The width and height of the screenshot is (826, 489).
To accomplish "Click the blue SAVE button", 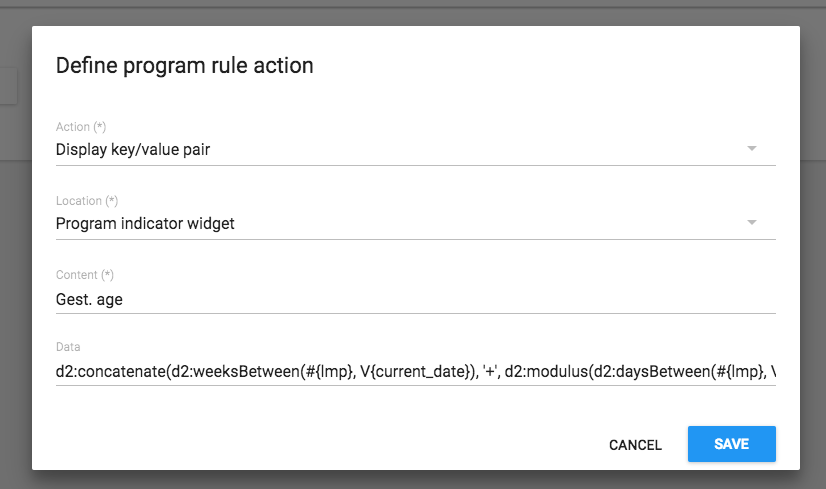I will [x=732, y=444].
